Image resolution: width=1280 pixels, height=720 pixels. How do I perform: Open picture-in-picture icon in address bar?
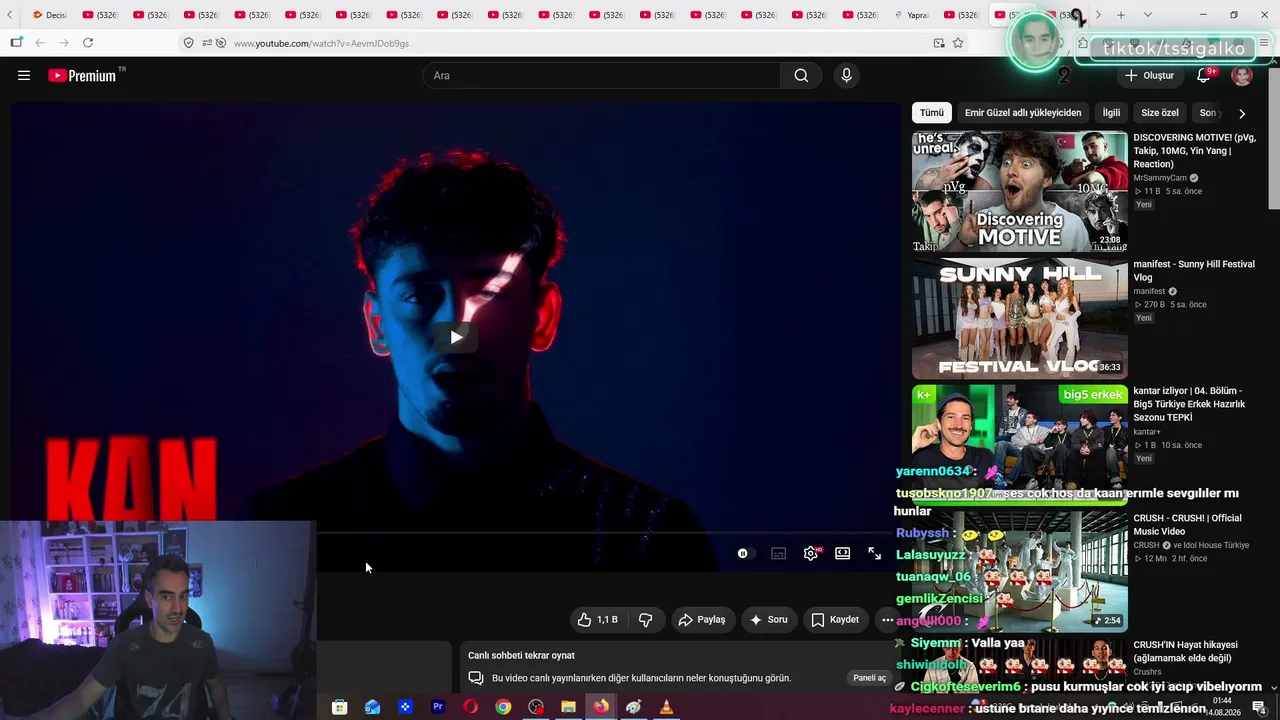pos(939,43)
